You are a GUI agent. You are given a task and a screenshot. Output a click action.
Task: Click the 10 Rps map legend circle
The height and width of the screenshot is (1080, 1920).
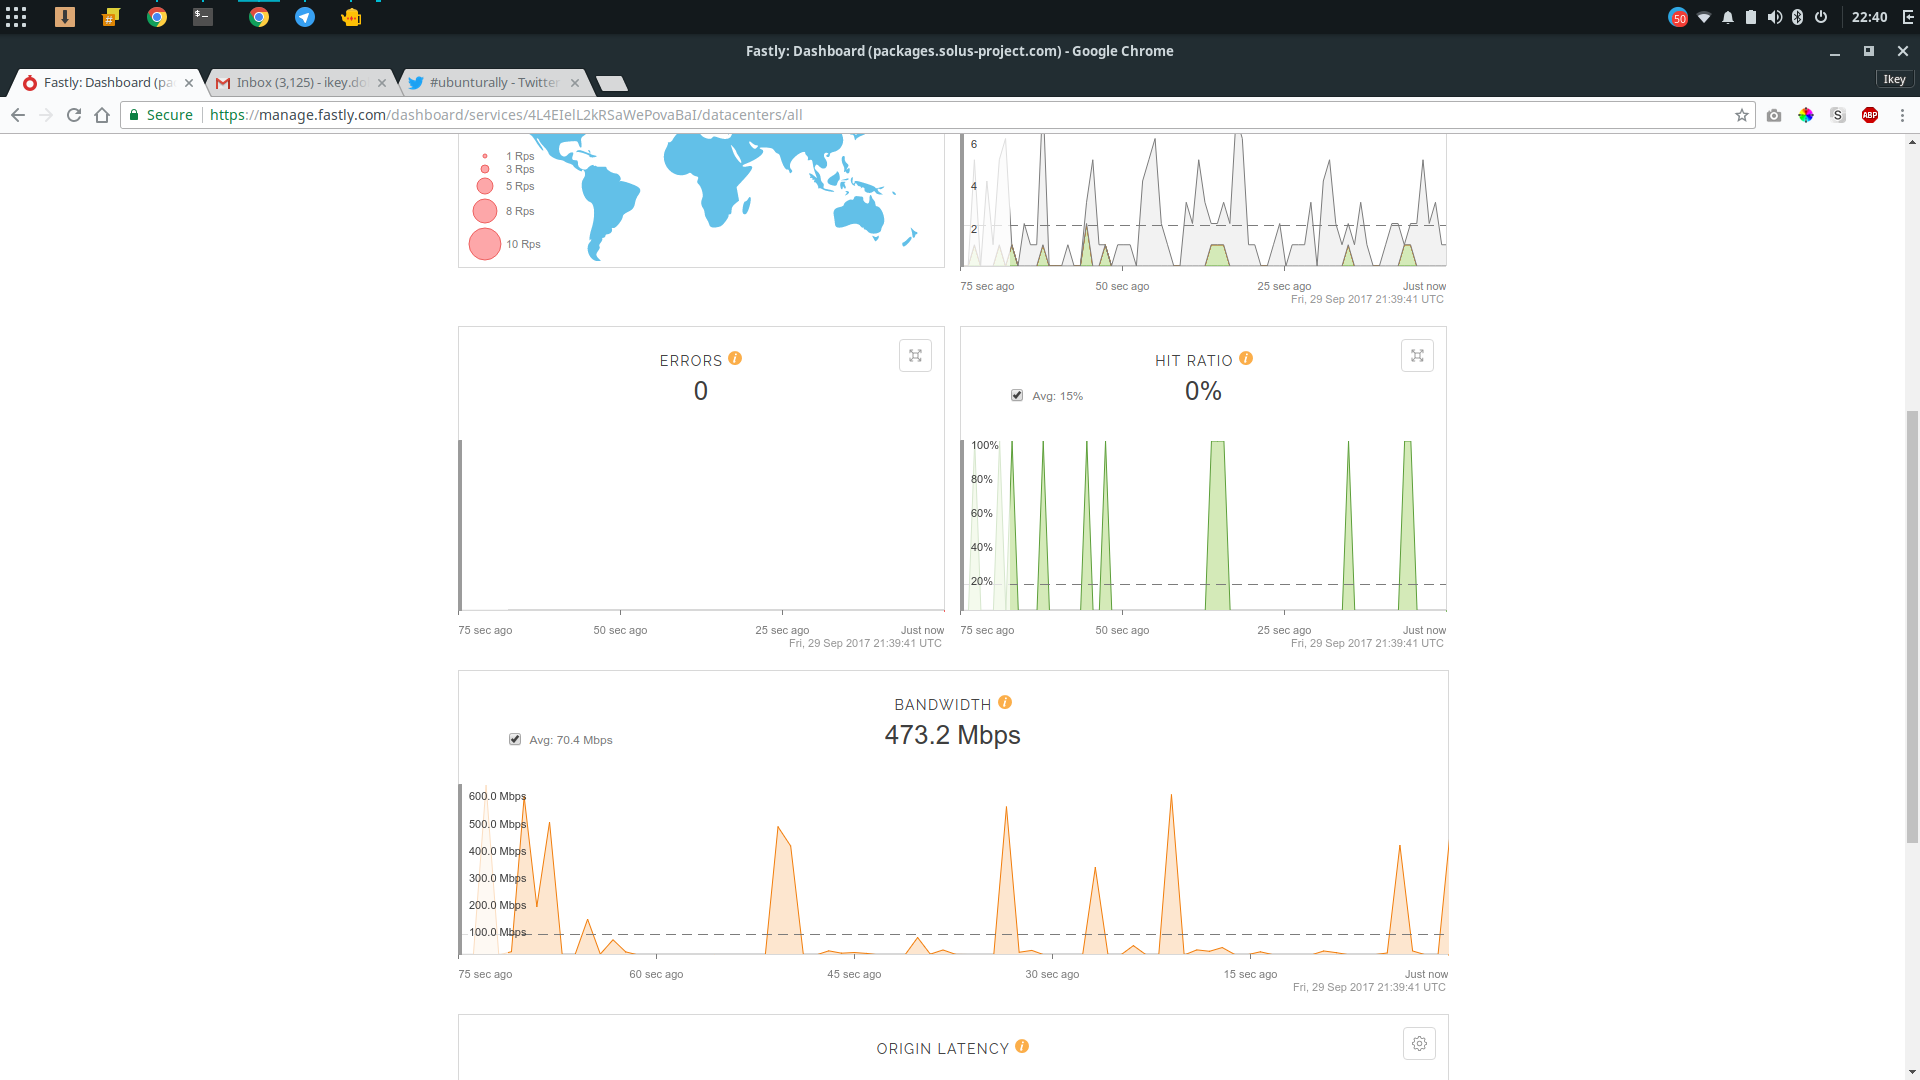click(x=485, y=244)
